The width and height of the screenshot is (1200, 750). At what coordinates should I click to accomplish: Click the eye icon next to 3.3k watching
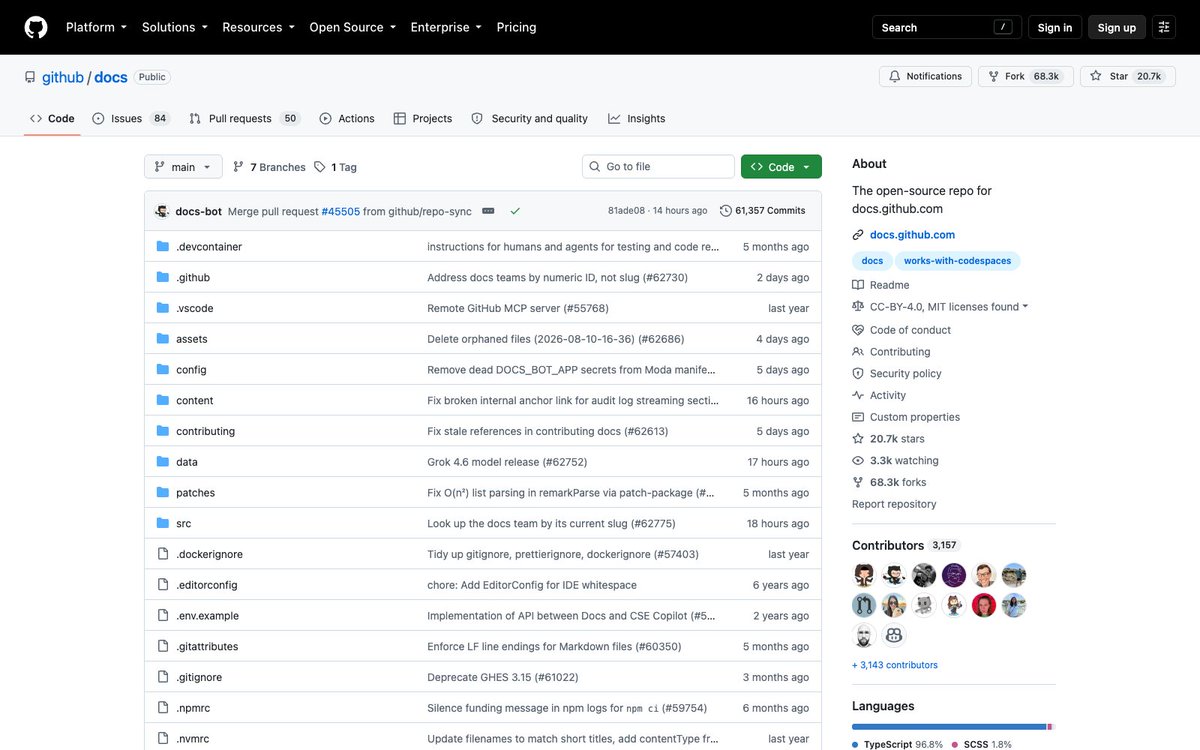coord(858,461)
